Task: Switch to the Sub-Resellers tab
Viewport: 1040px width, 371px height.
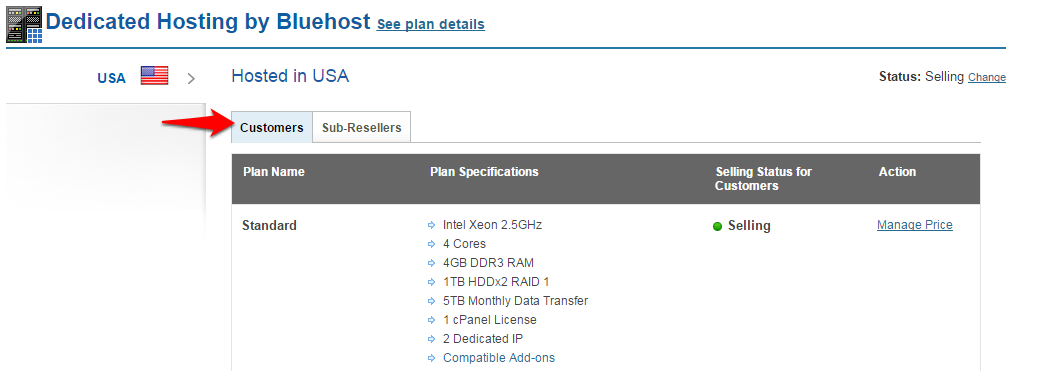Action: (x=361, y=127)
